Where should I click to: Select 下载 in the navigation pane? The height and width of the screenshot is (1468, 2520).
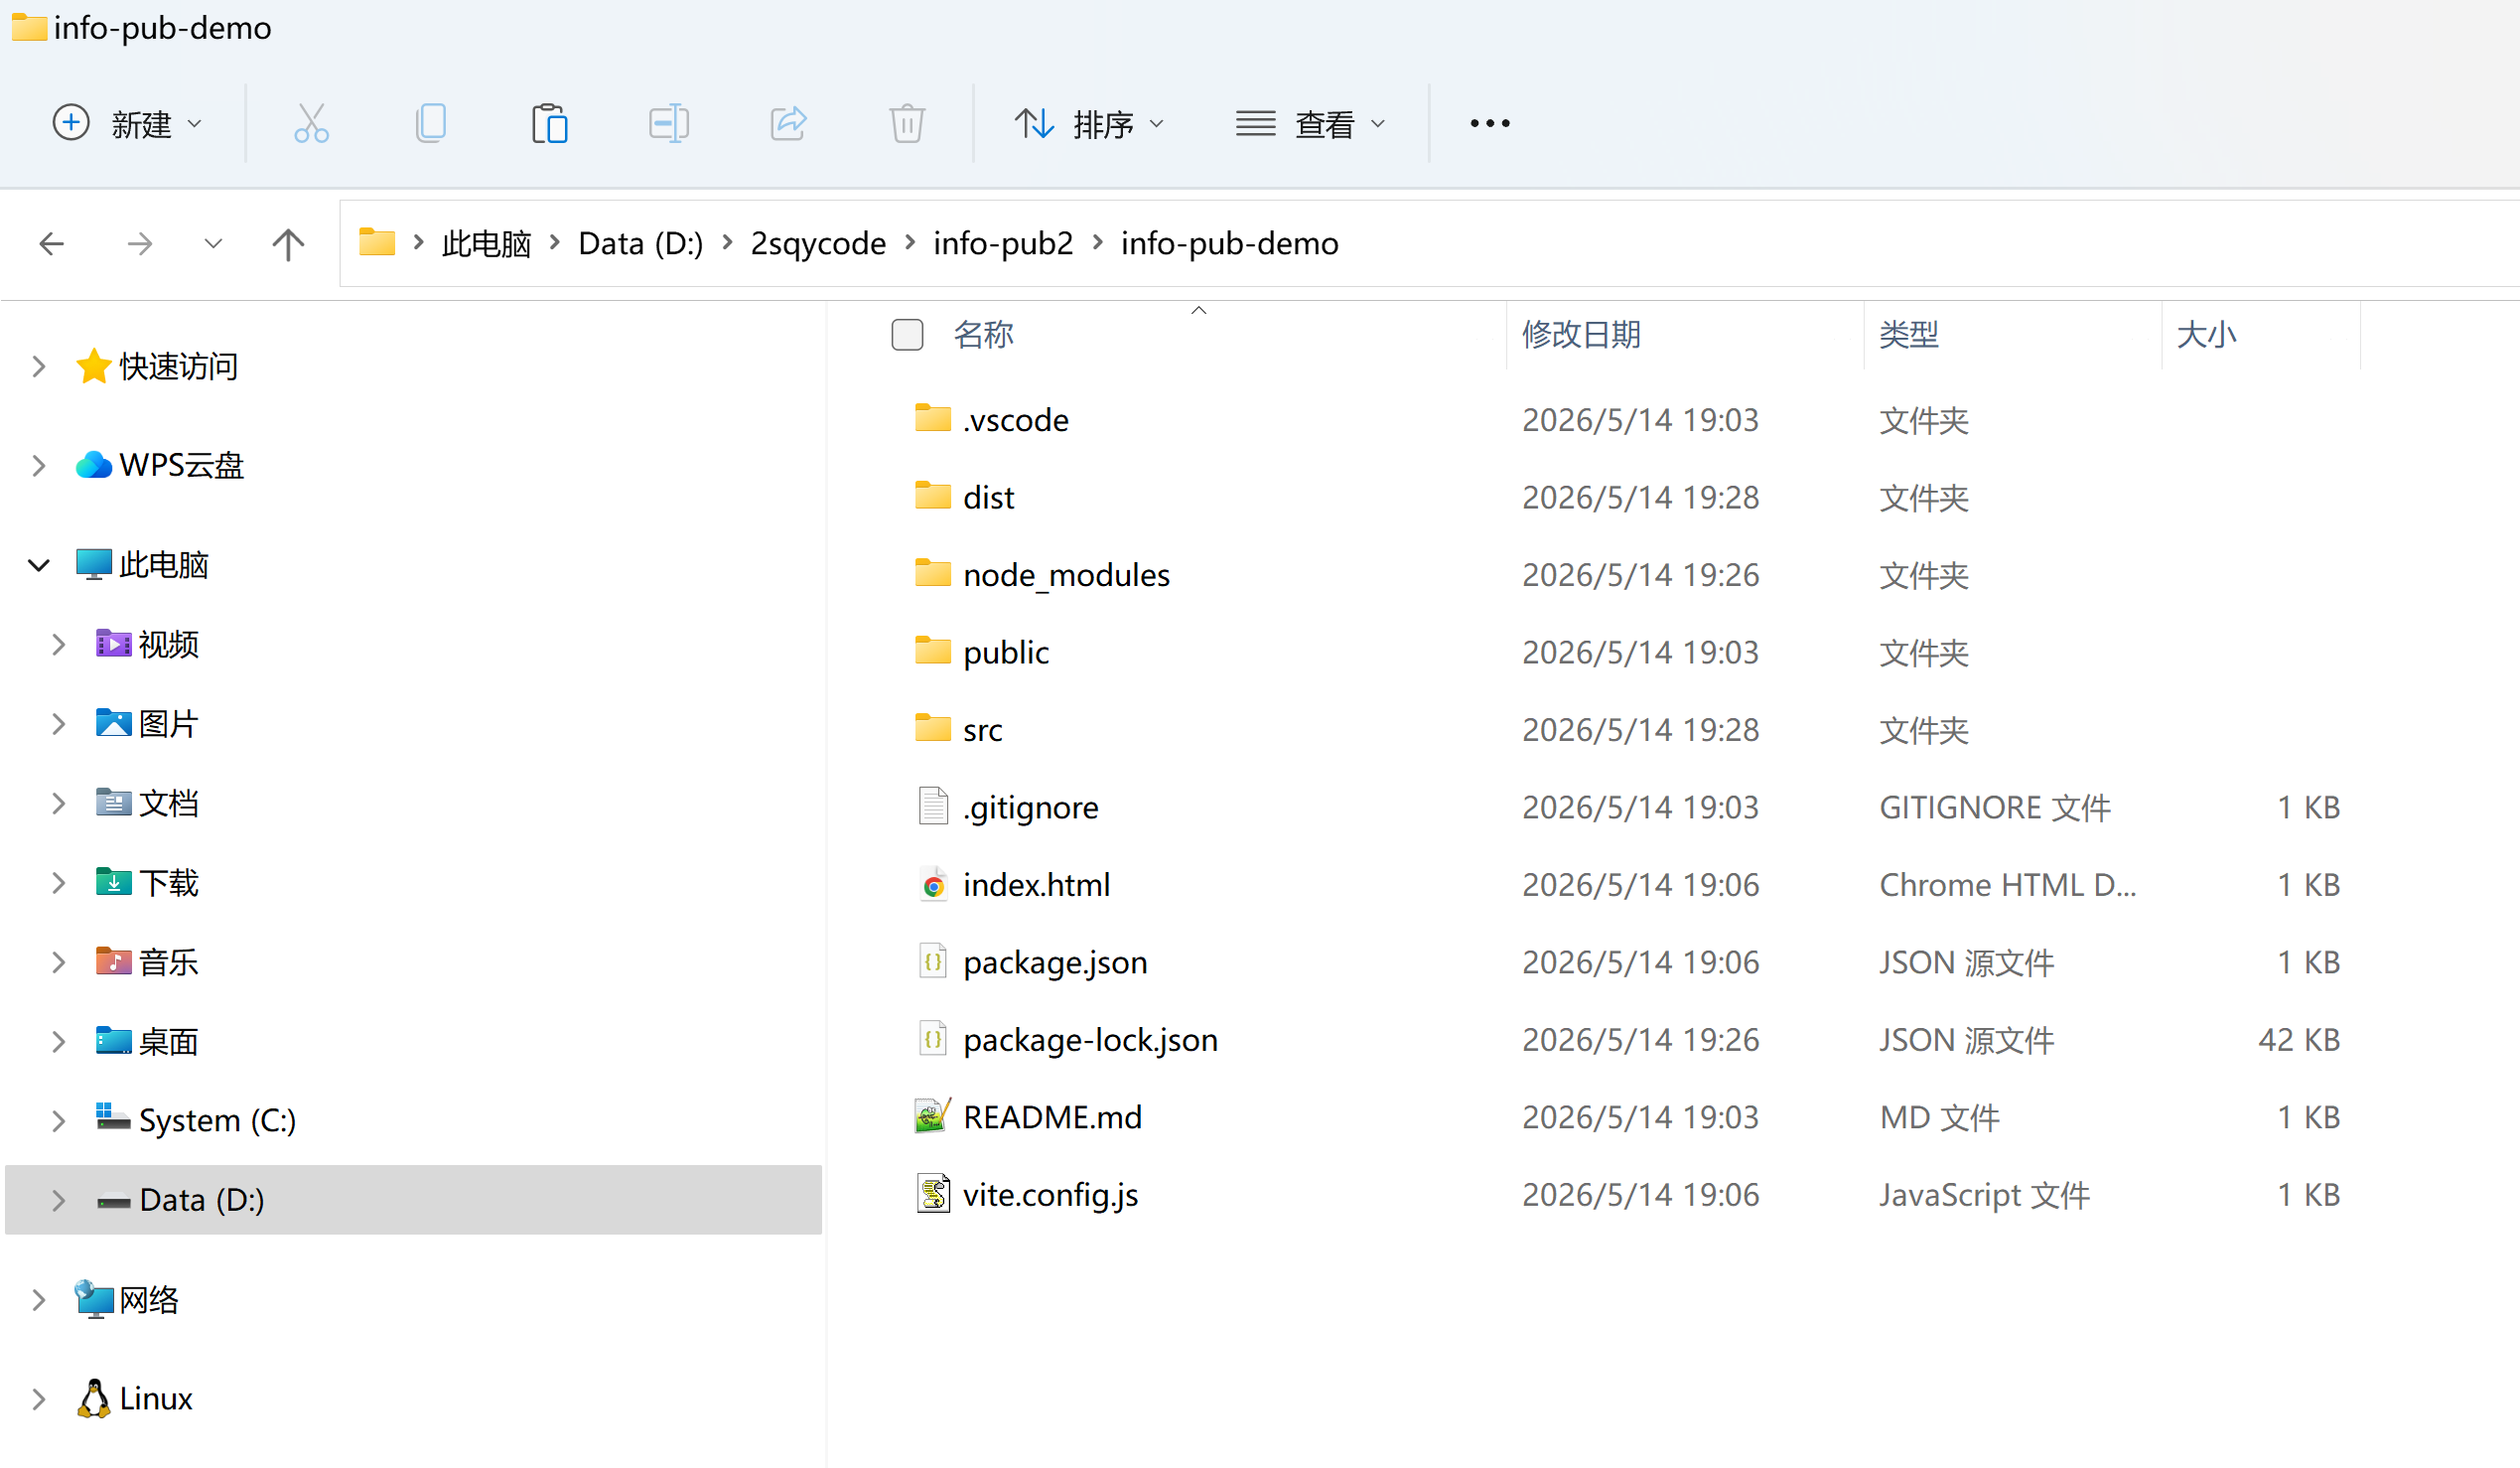tap(168, 883)
